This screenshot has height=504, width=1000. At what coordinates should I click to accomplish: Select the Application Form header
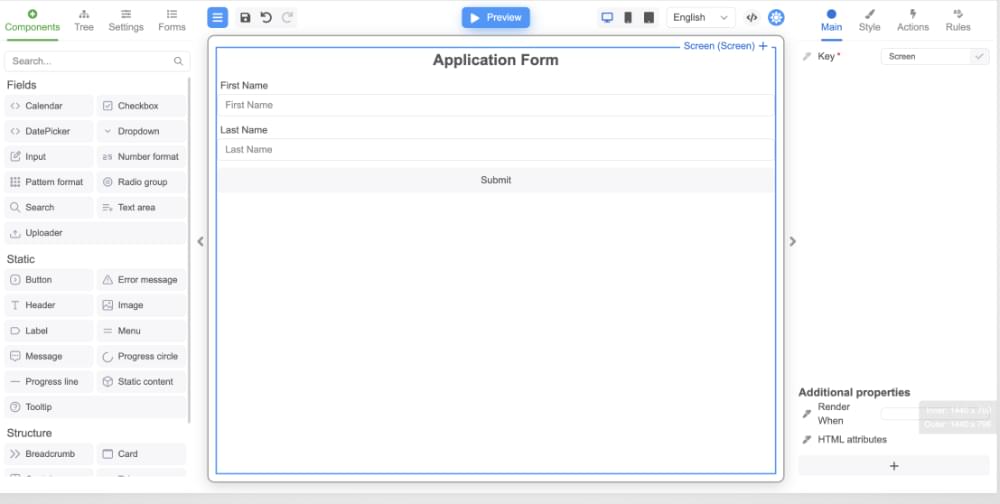(496, 60)
